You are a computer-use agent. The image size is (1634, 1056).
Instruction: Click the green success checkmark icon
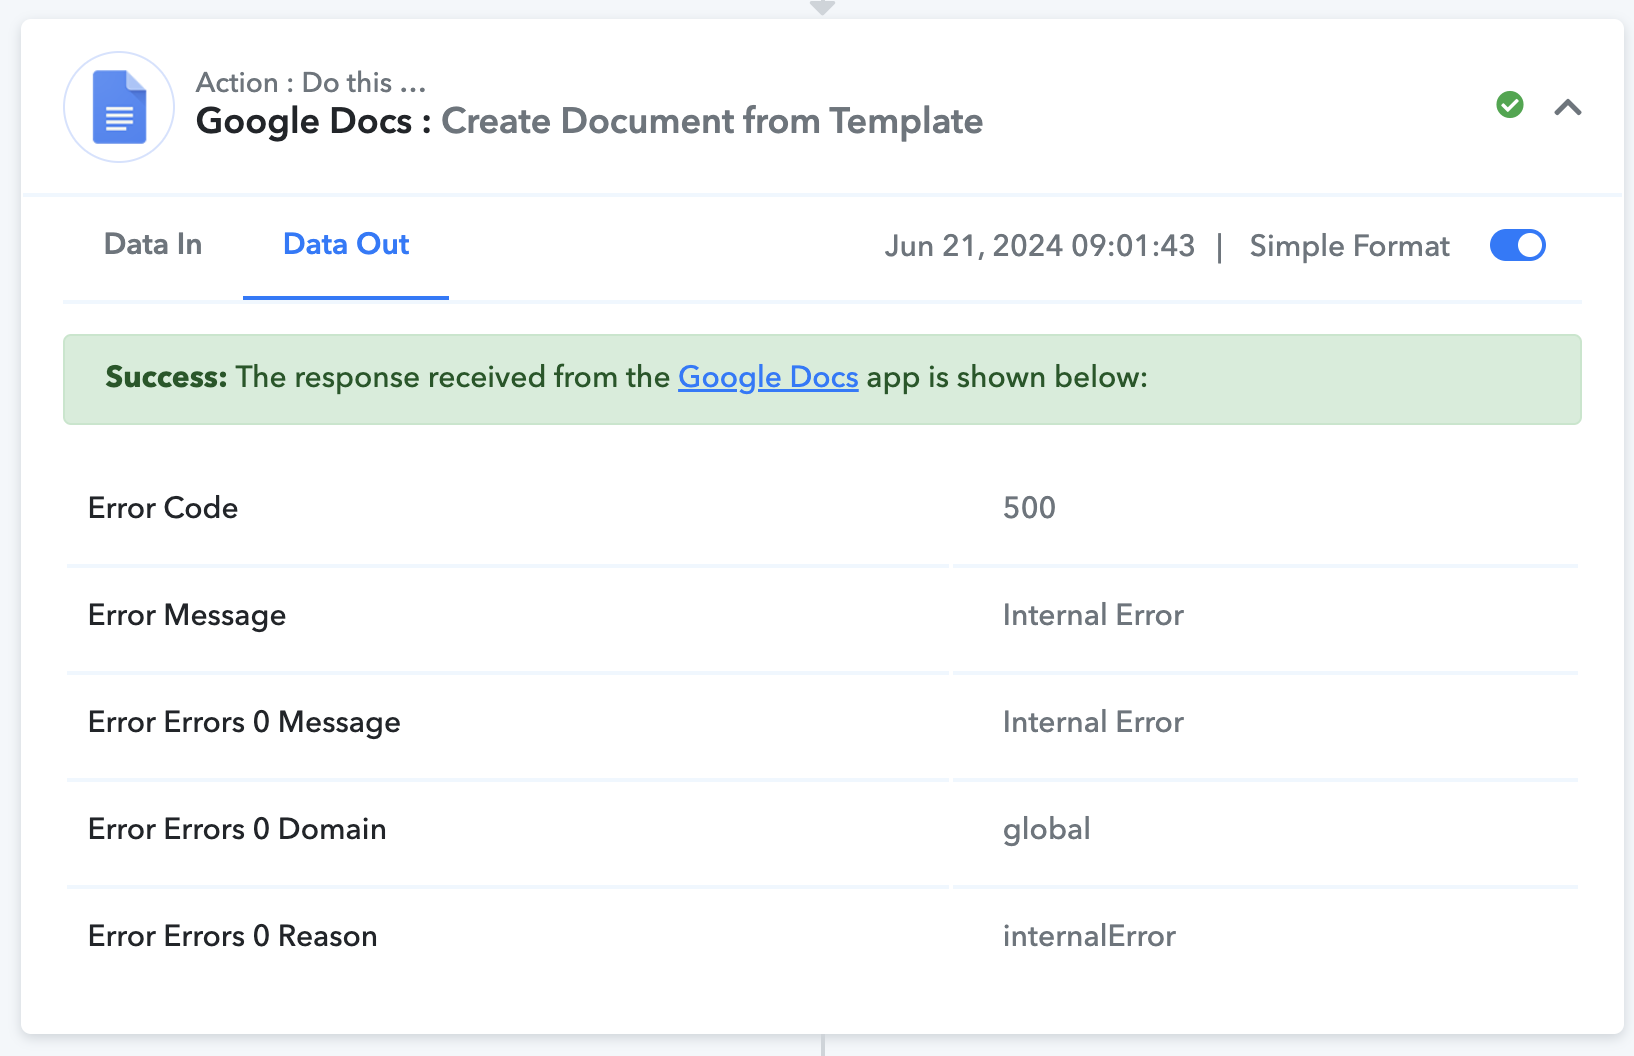coord(1510,104)
